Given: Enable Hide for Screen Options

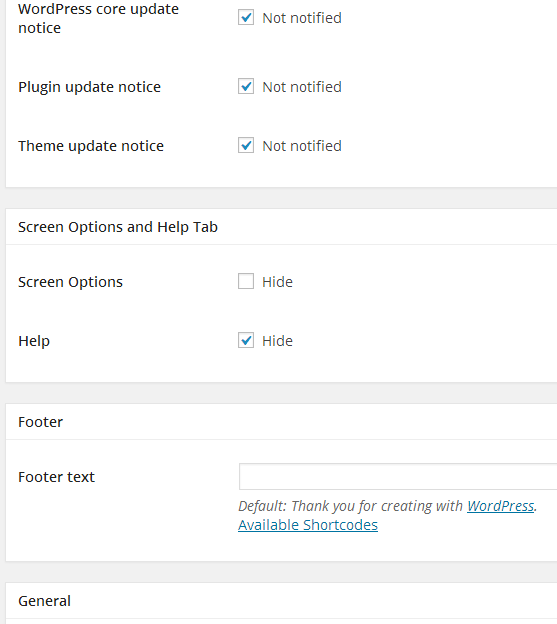Looking at the screenshot, I should tap(246, 281).
